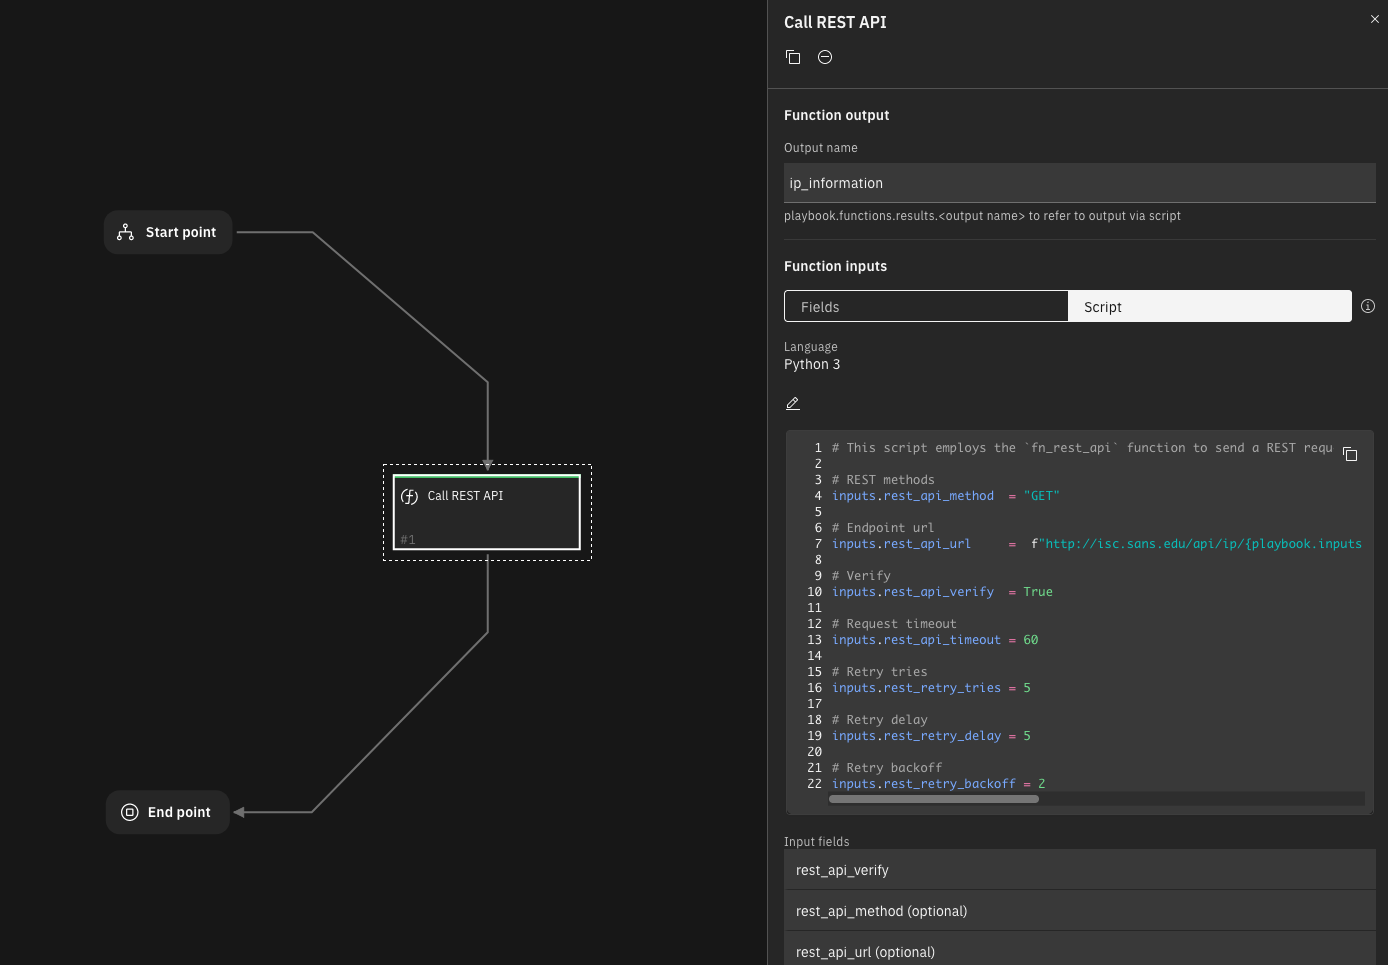Click the Output name field with ip_information
This screenshot has height=965, width=1388.
click(x=1079, y=183)
